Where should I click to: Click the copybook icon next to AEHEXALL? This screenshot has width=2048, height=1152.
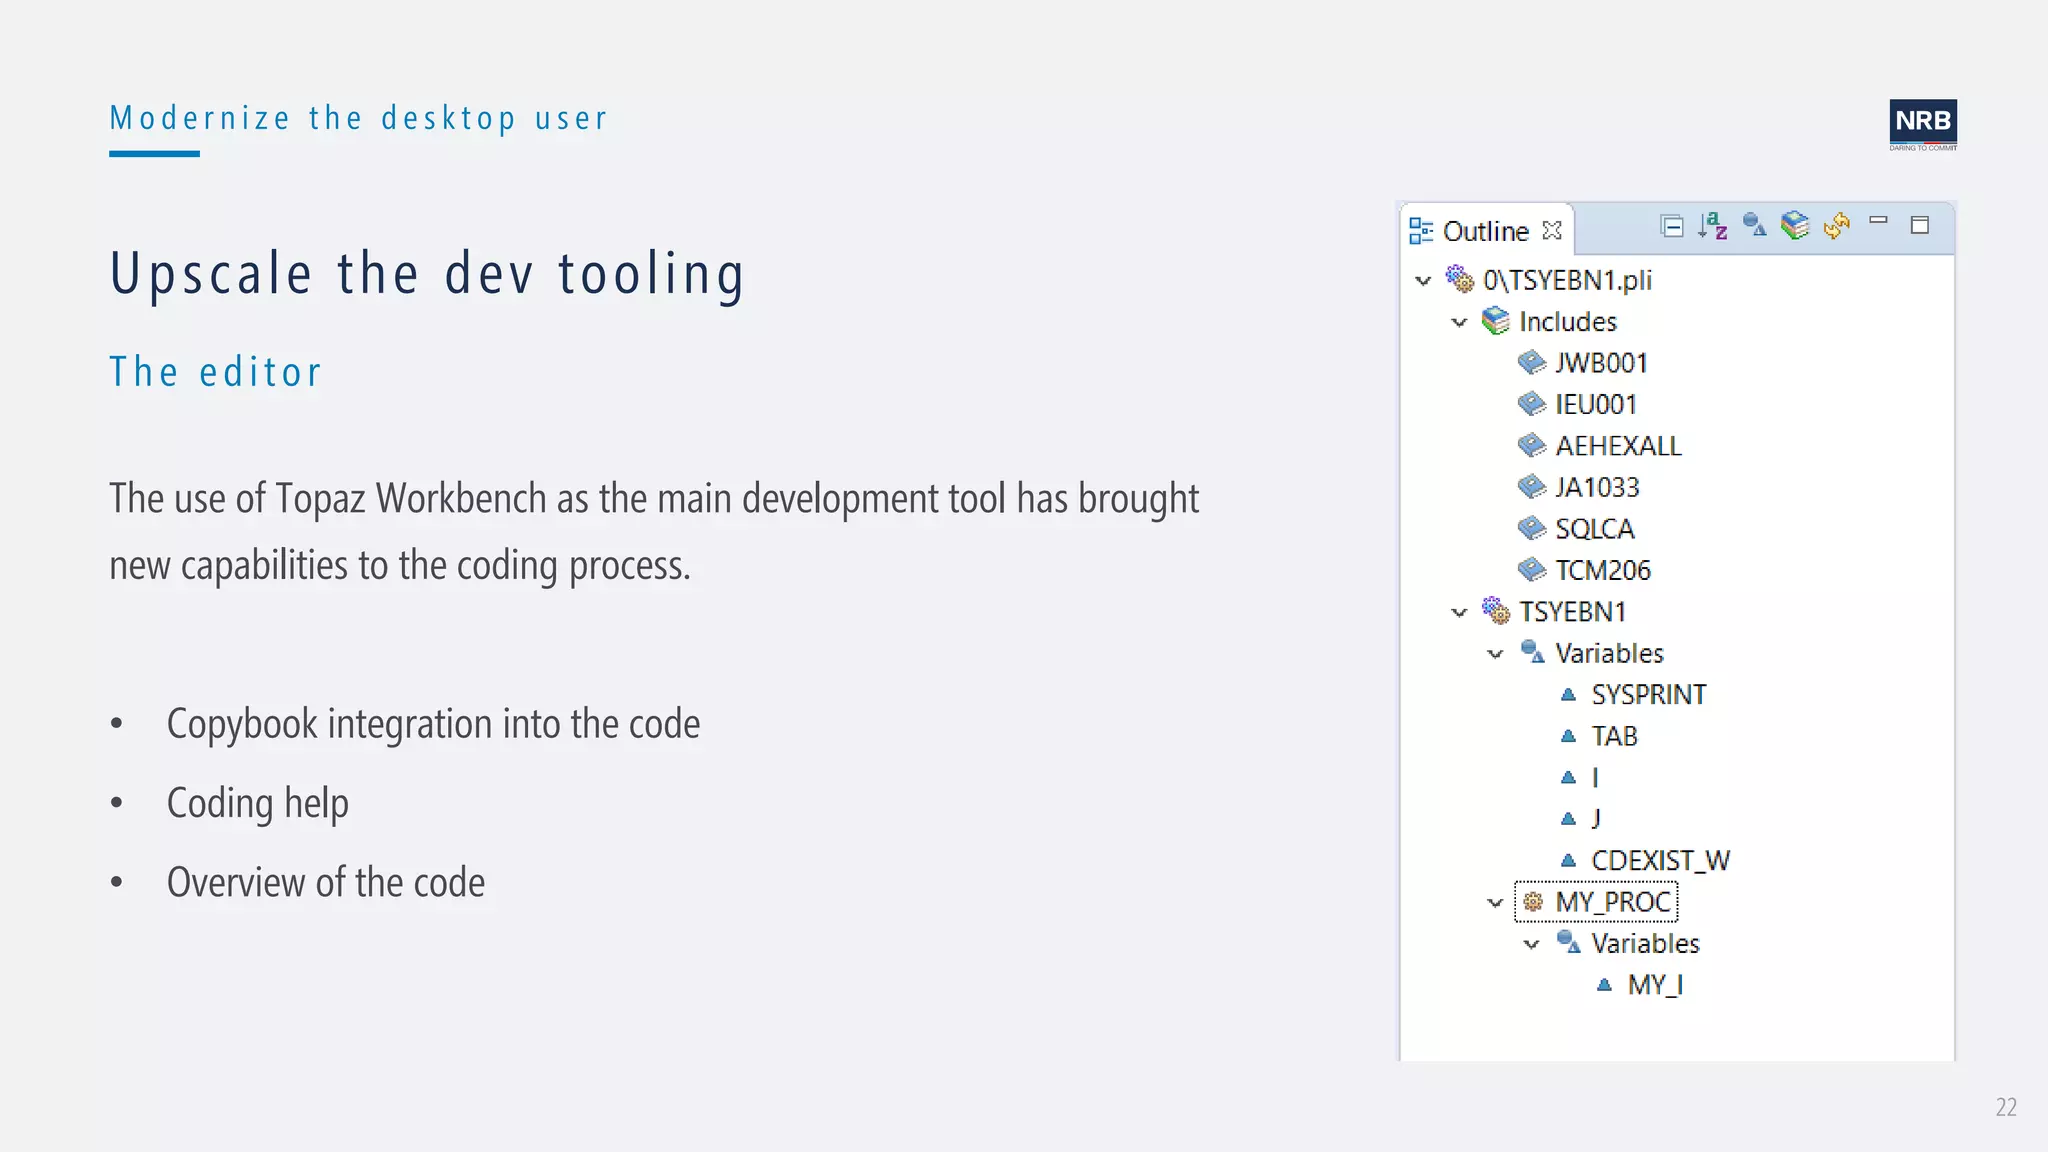coord(1531,445)
